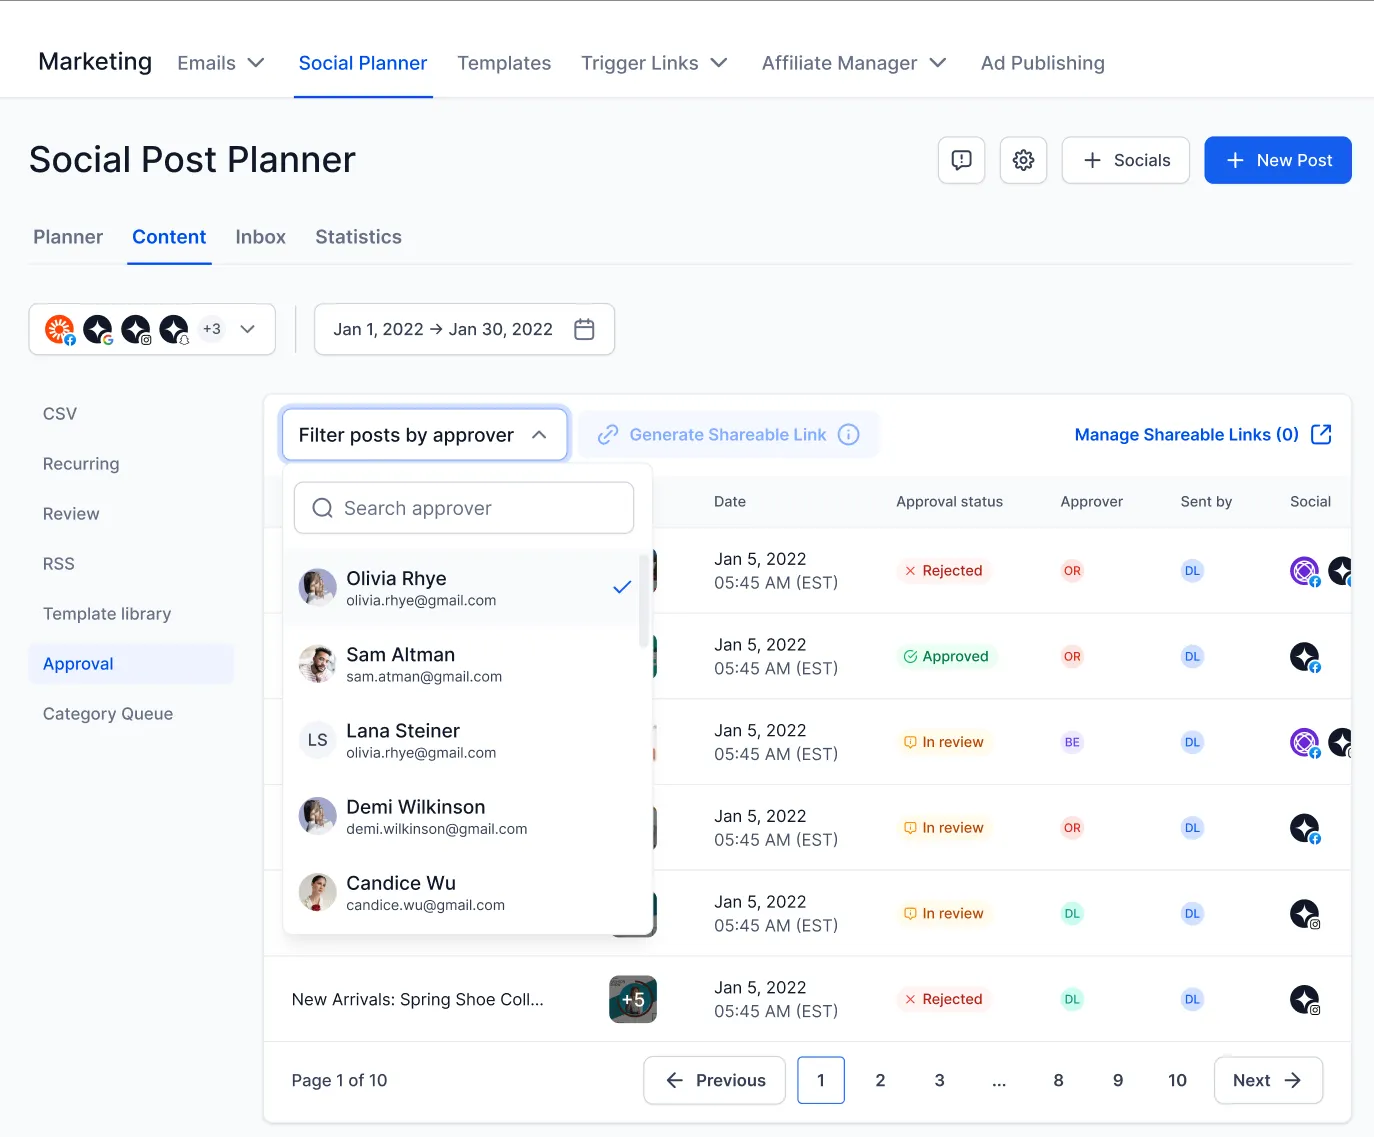Focus the Search approver input field
The image size is (1374, 1137).
(464, 508)
